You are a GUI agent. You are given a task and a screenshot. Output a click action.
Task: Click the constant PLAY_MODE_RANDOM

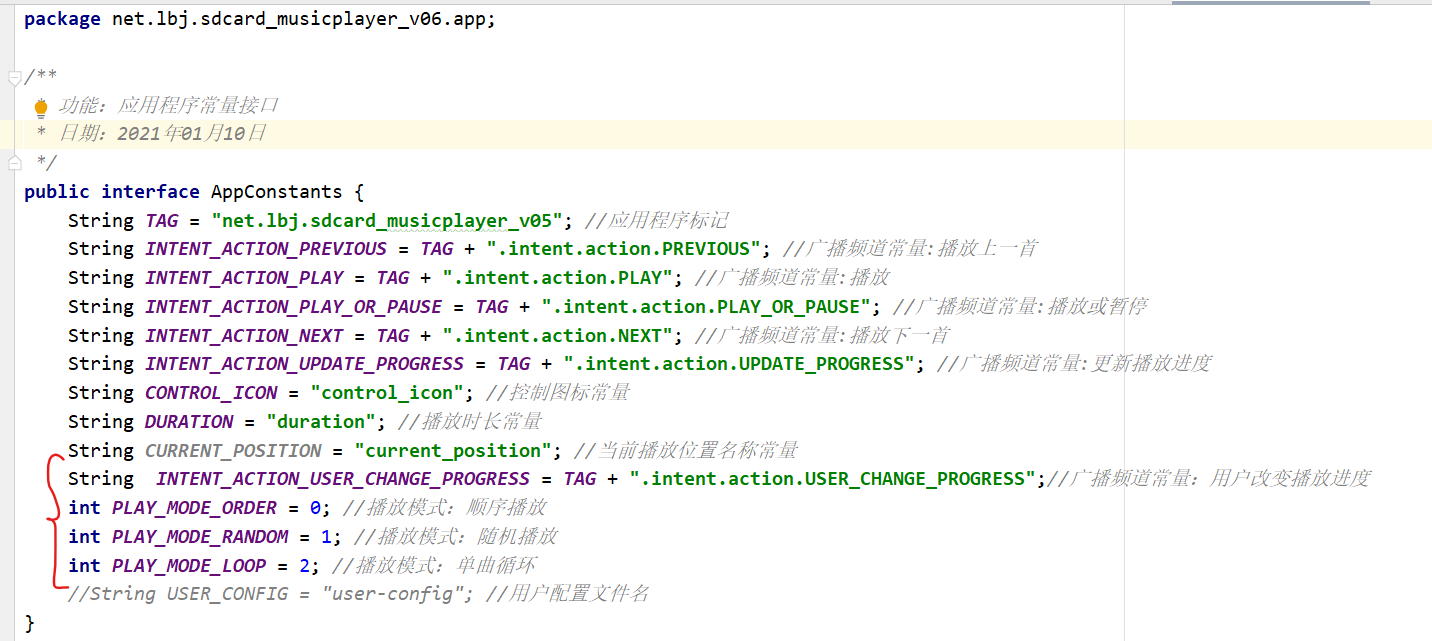point(200,537)
